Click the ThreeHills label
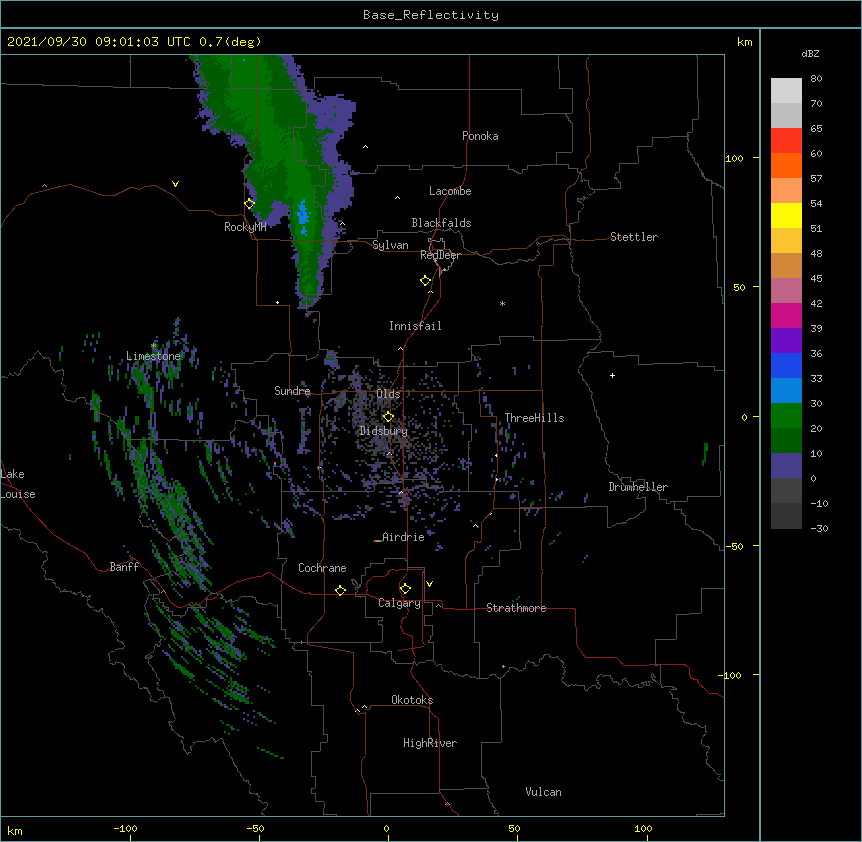The height and width of the screenshot is (842, 862). (534, 418)
